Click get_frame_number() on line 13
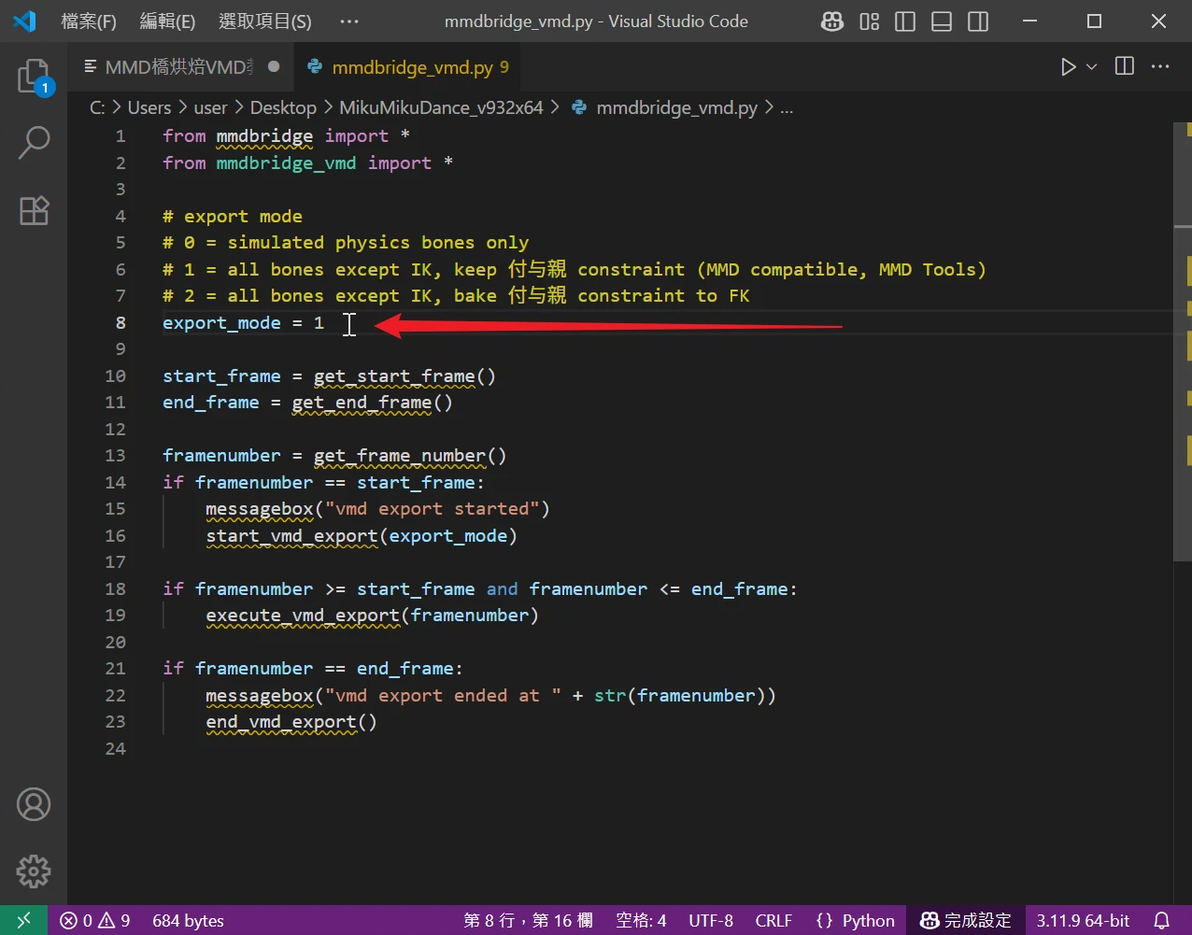The width and height of the screenshot is (1192, 935). pyautogui.click(x=410, y=456)
